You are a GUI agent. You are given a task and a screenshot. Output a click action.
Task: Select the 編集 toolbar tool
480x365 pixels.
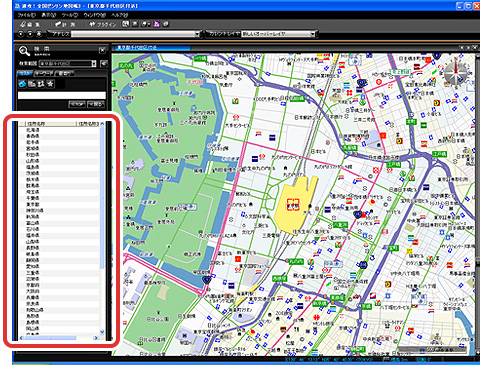click(x=30, y=24)
